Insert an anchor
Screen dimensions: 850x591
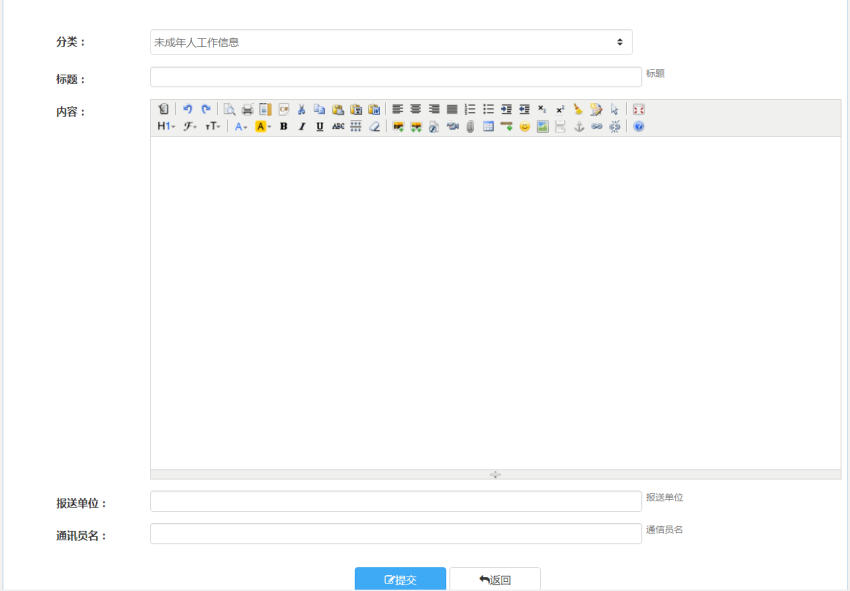tap(578, 126)
